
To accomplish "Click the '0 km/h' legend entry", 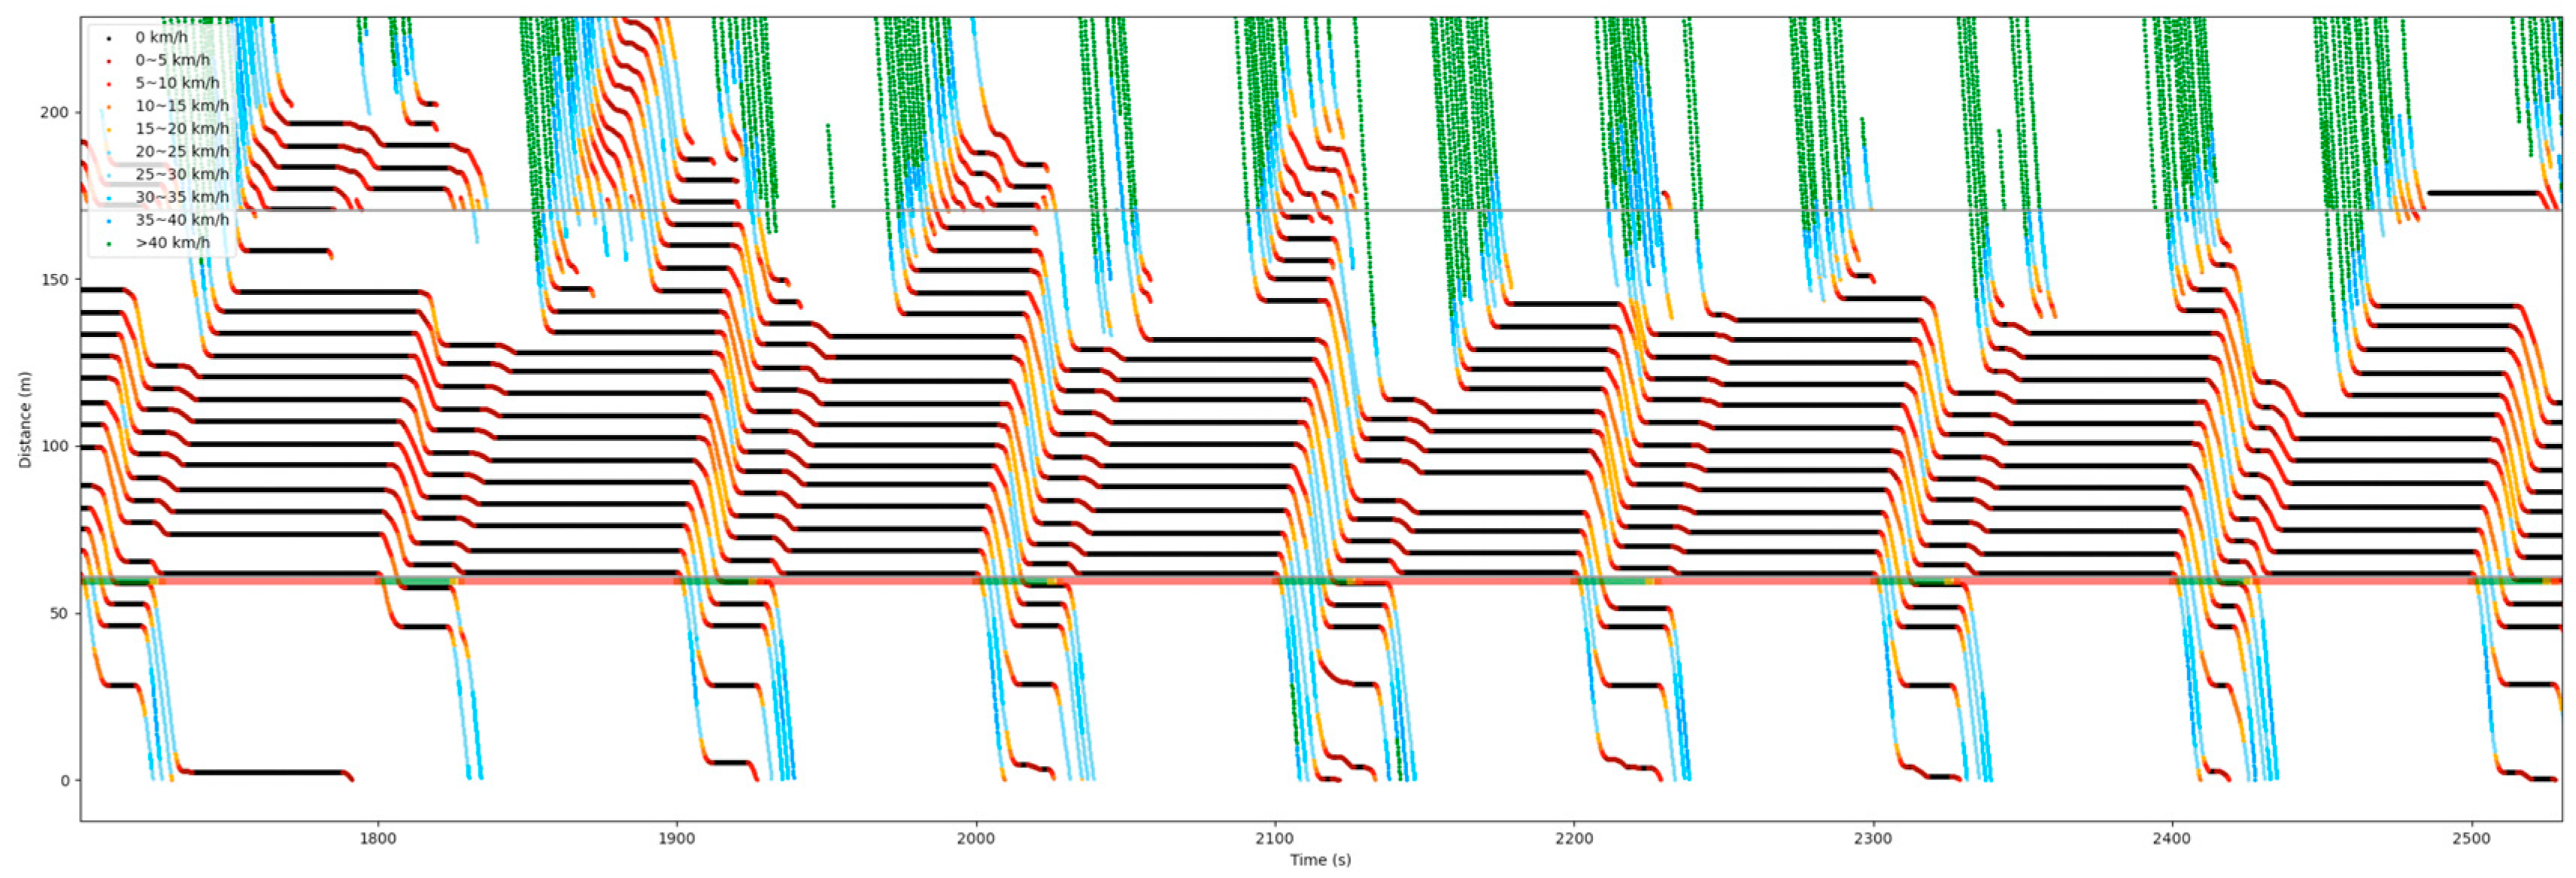I will [x=161, y=38].
